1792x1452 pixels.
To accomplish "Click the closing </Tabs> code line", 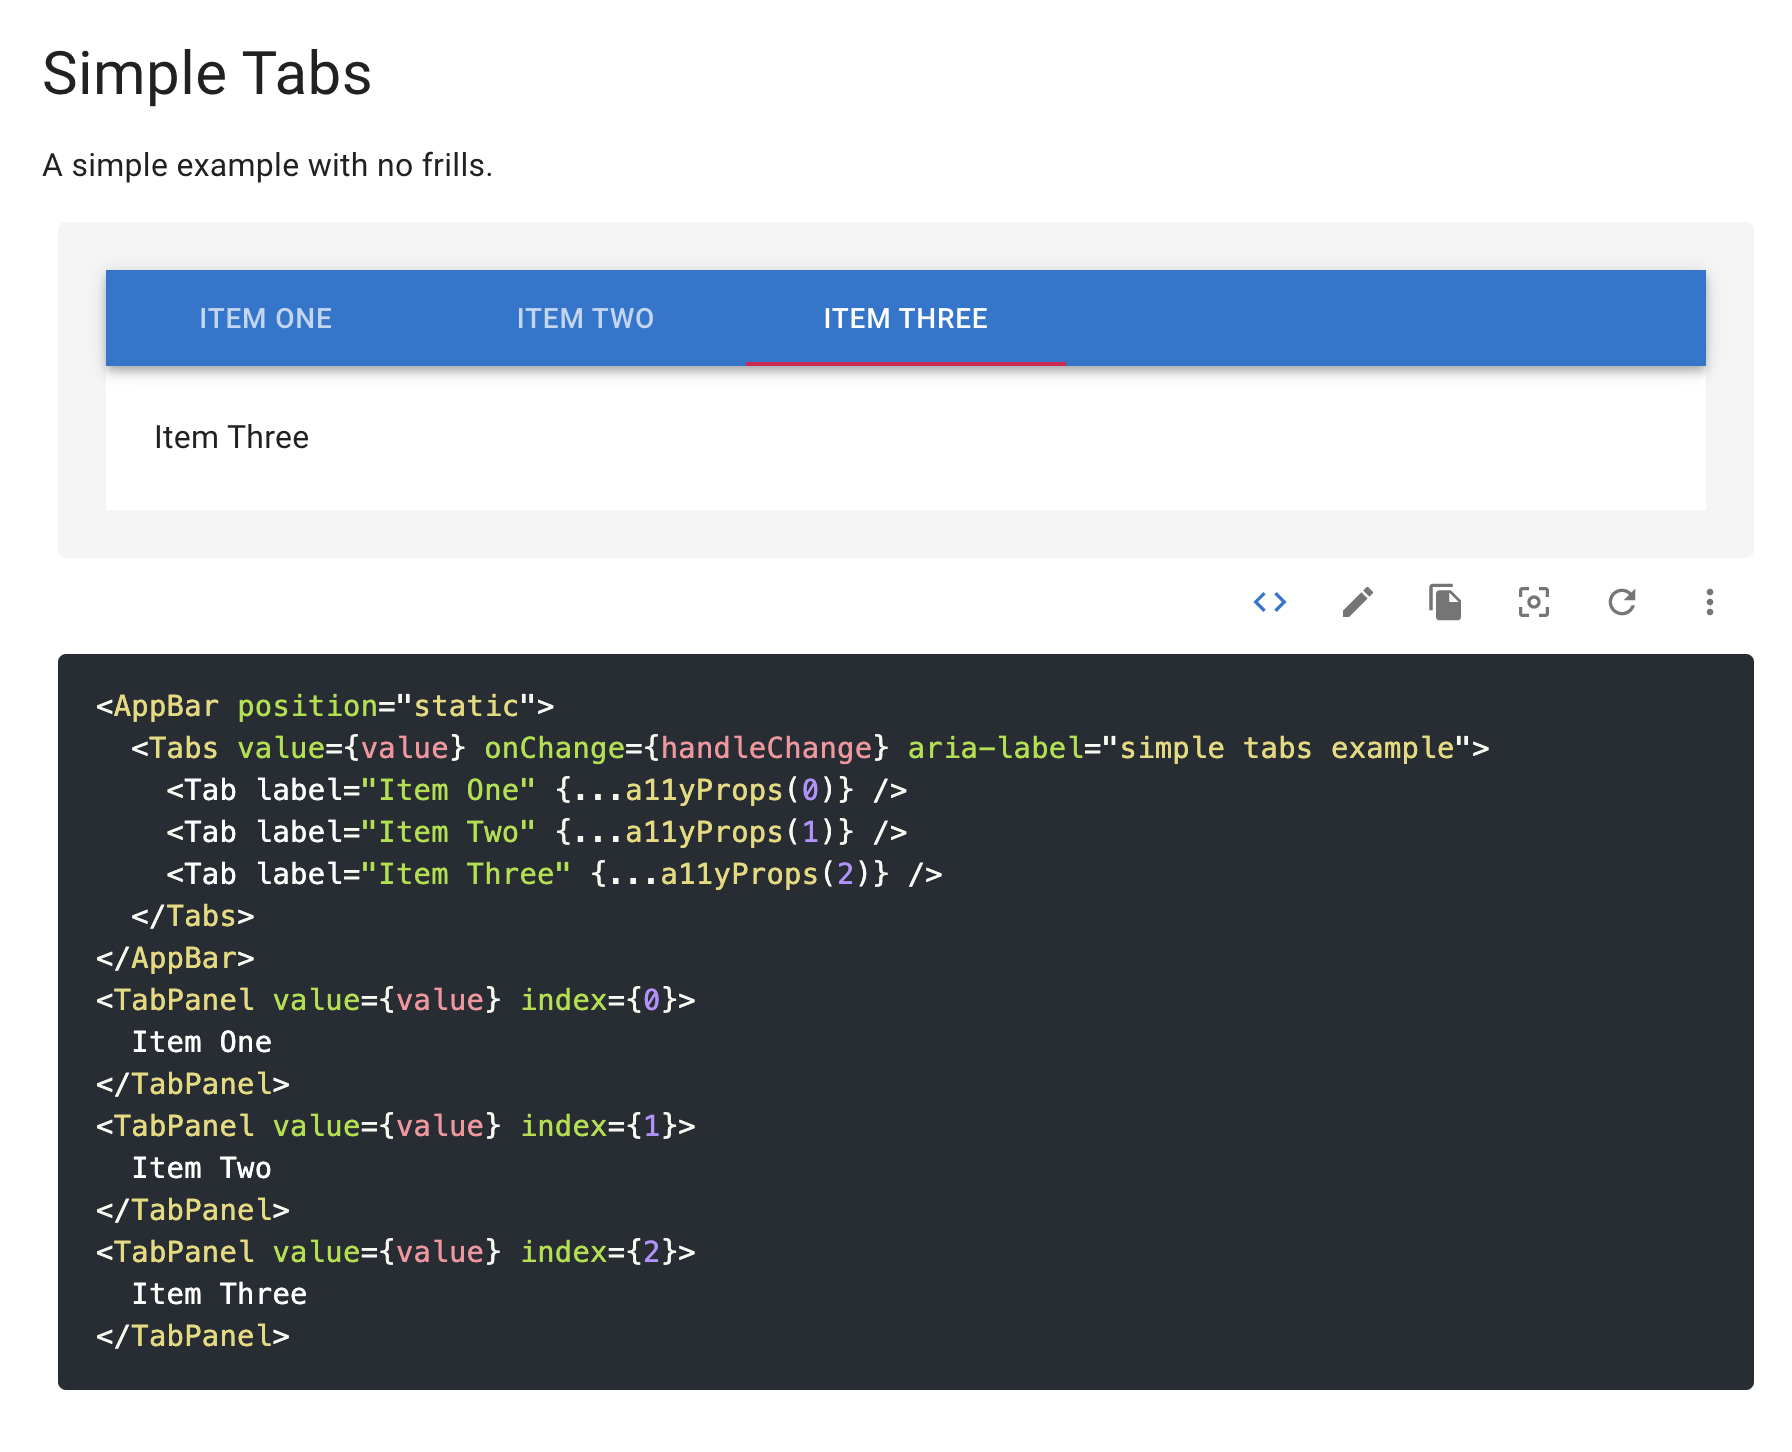I will click(193, 916).
